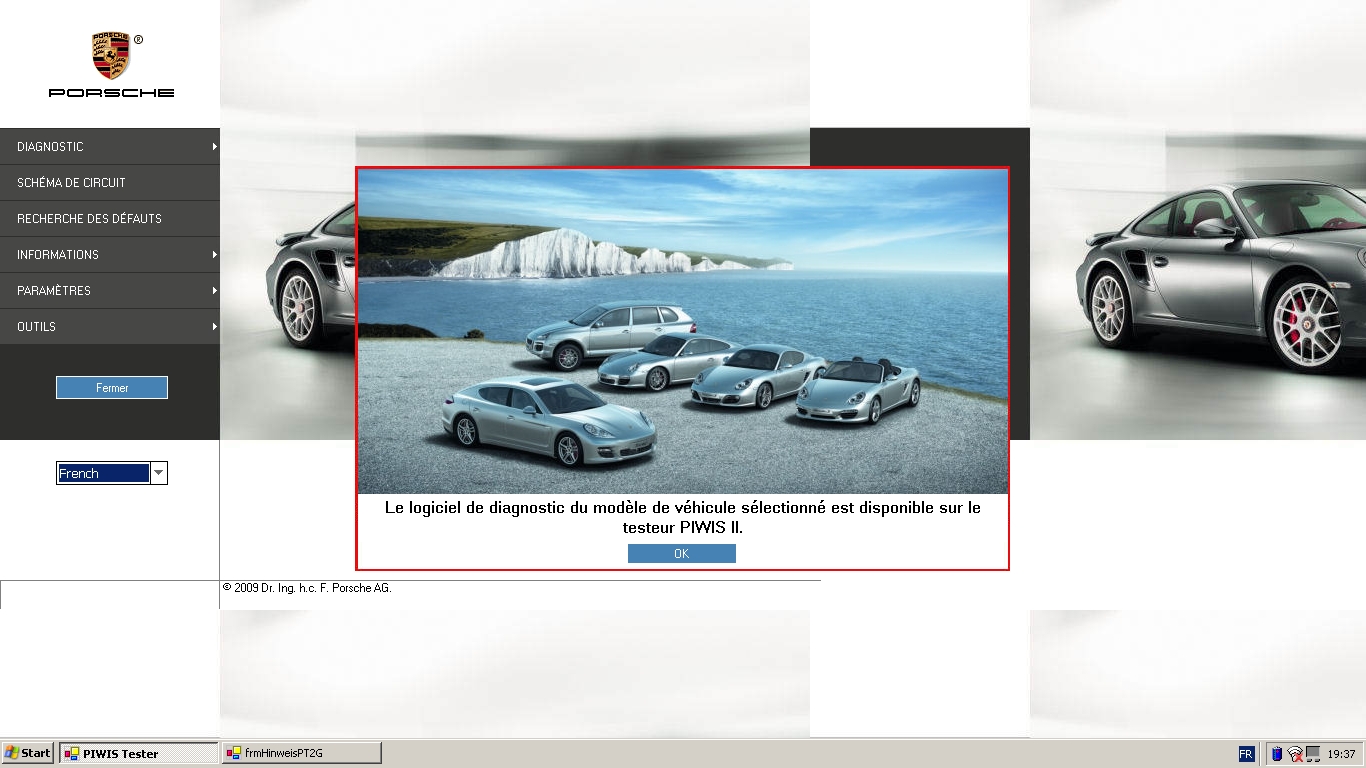Expand the DIAGNOSTIC submenu arrow
This screenshot has height=768, width=1366.
[x=214, y=146]
